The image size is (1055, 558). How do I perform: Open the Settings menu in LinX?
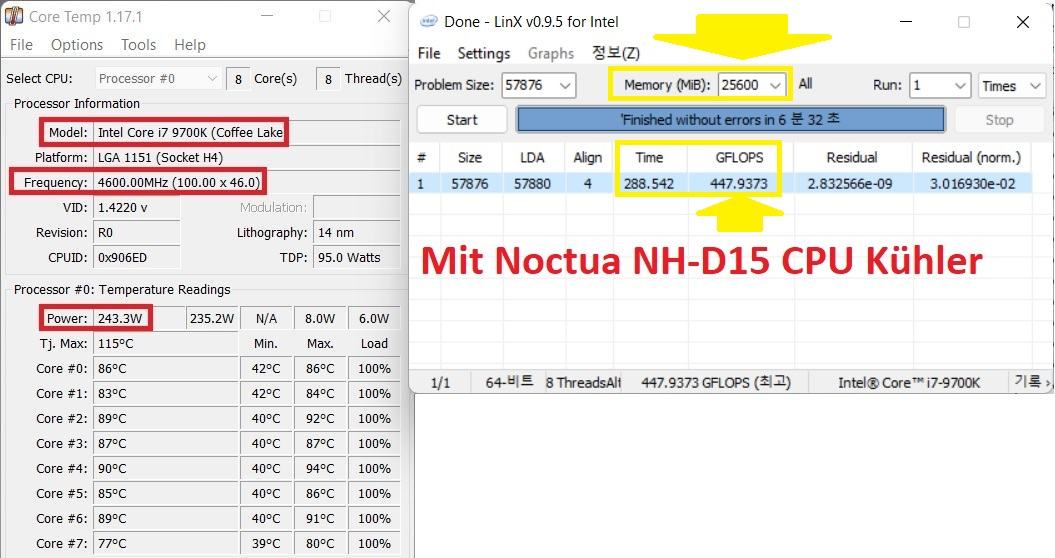[x=484, y=53]
